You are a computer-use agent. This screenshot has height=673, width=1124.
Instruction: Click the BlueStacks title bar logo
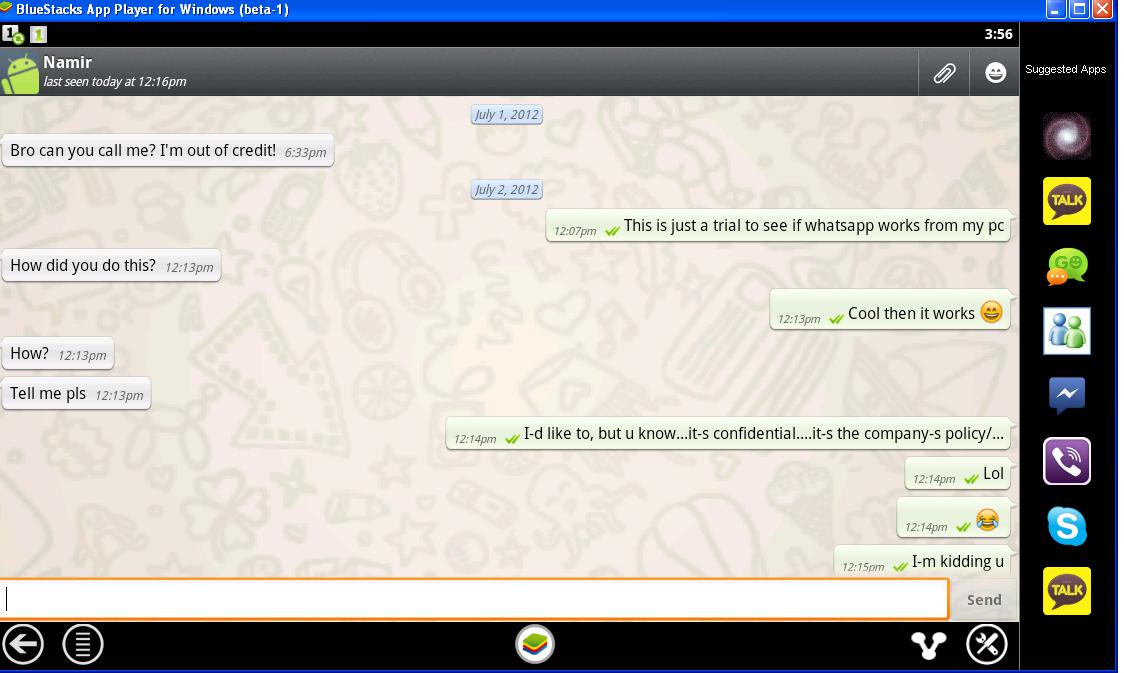tap(6, 9)
